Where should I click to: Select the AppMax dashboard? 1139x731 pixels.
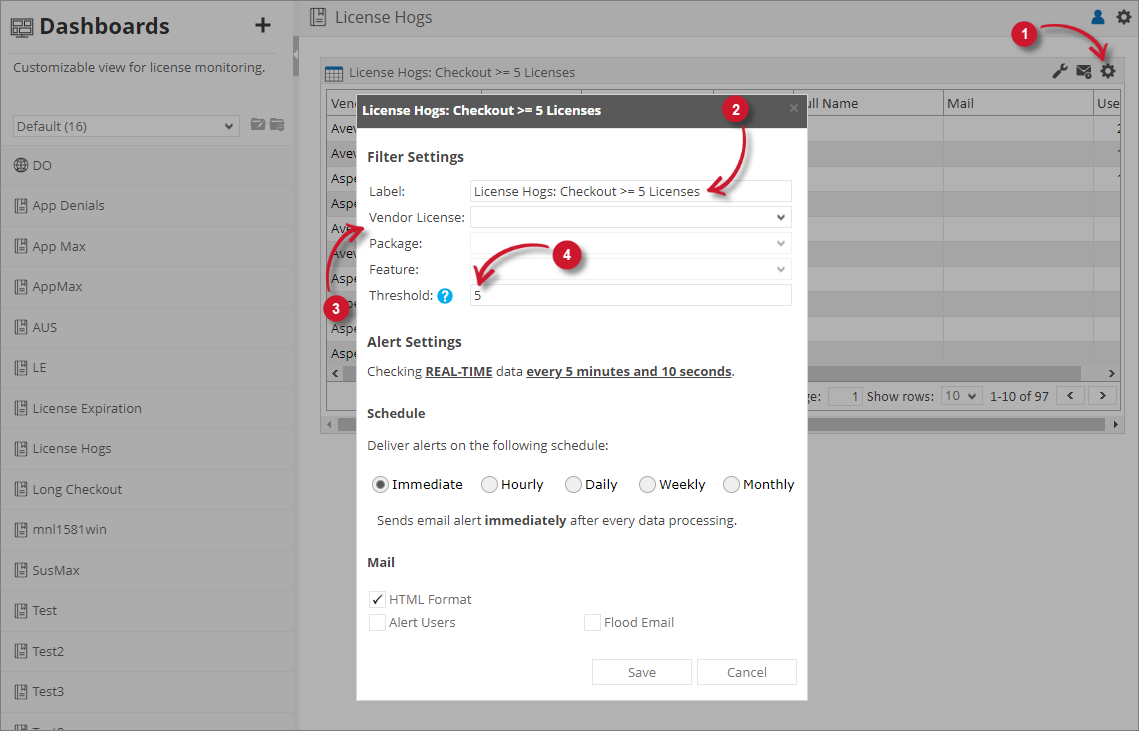[149, 286]
